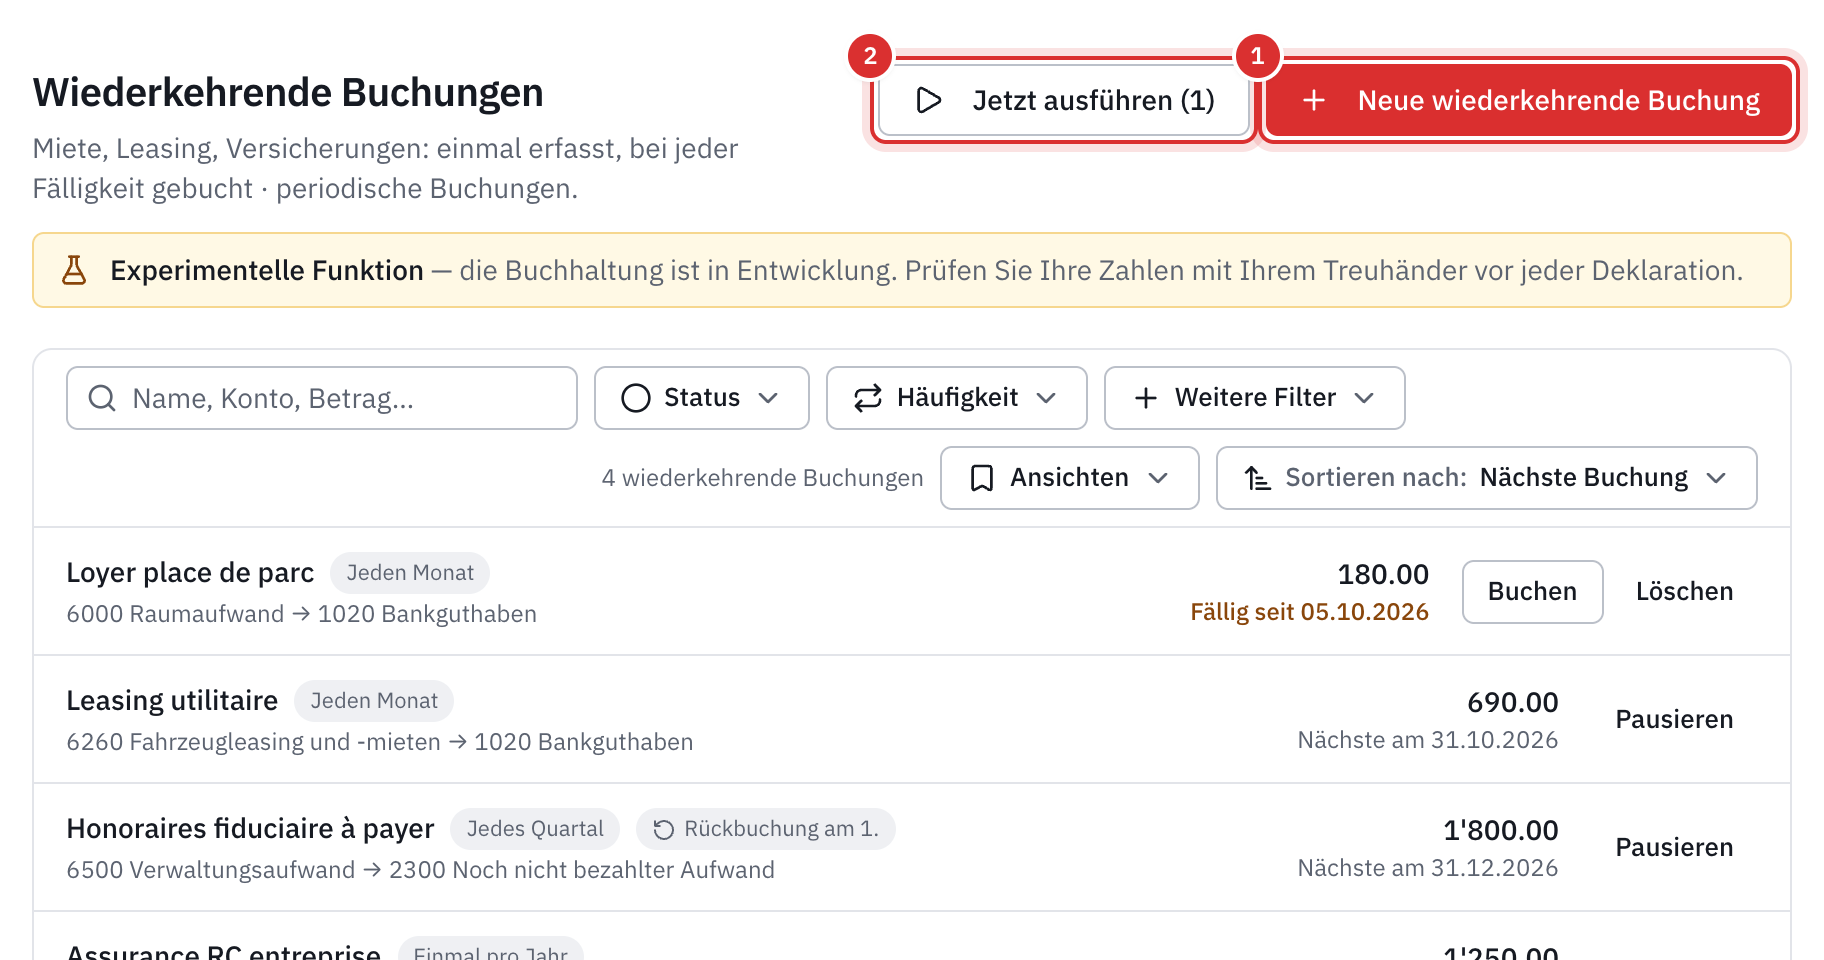
Task: Select the Loyer place de parc title
Action: pyautogui.click(x=190, y=573)
